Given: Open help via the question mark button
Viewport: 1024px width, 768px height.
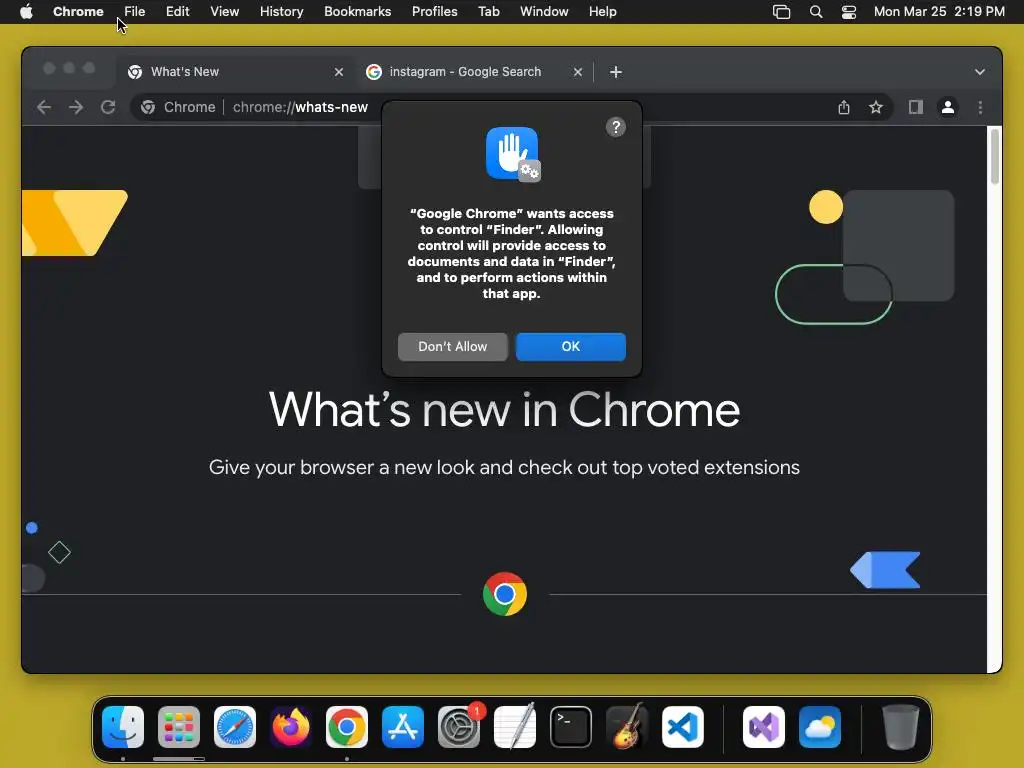Looking at the screenshot, I should 616,127.
